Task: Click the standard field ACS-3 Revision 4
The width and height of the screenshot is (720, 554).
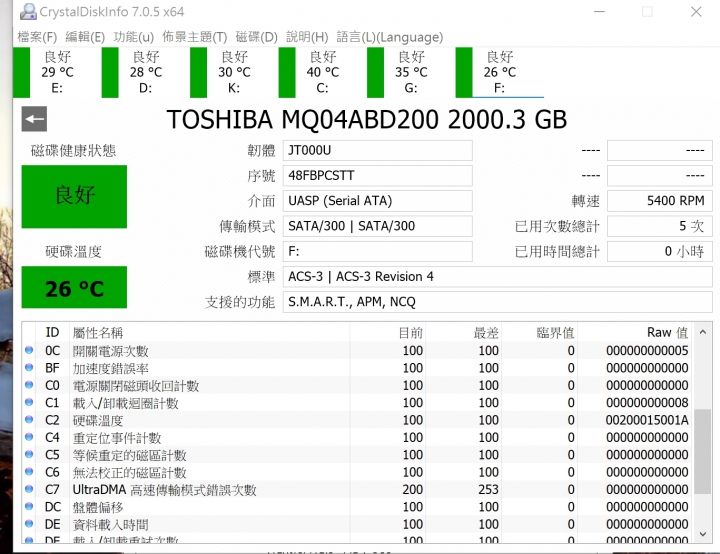Action: (x=498, y=277)
